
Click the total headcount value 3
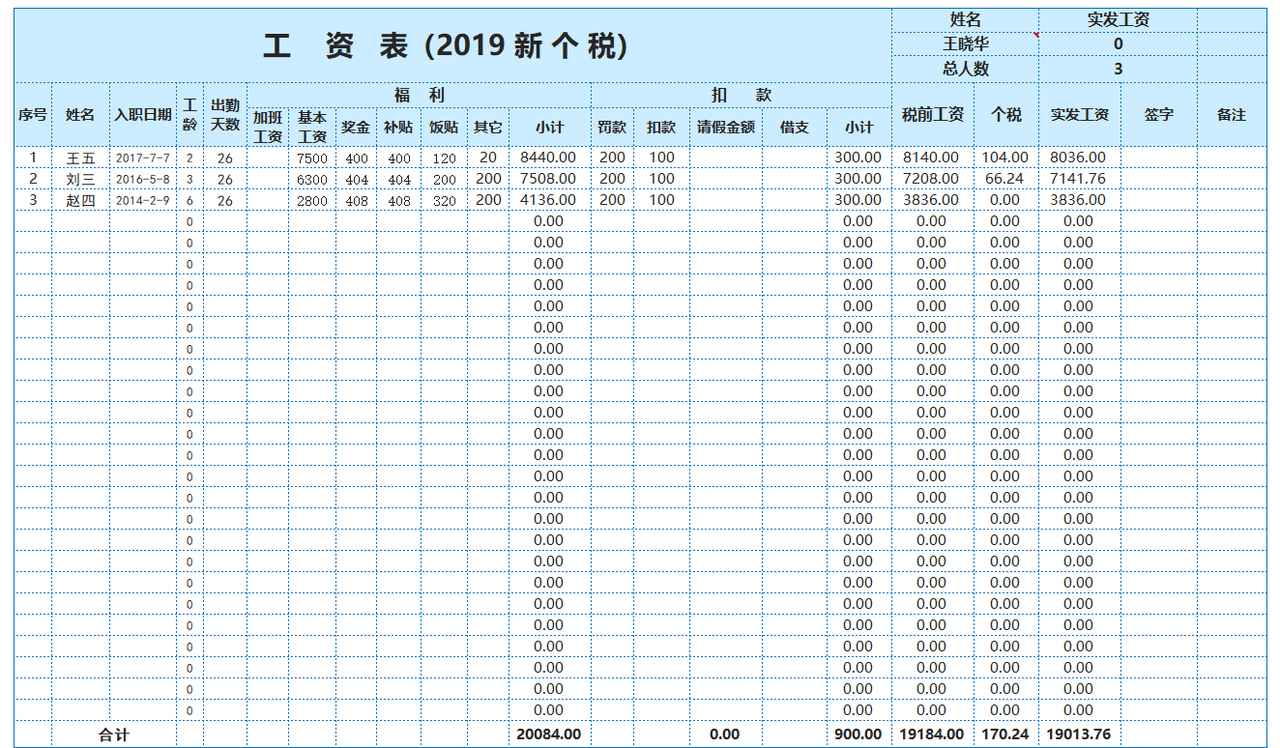pyautogui.click(x=1118, y=69)
